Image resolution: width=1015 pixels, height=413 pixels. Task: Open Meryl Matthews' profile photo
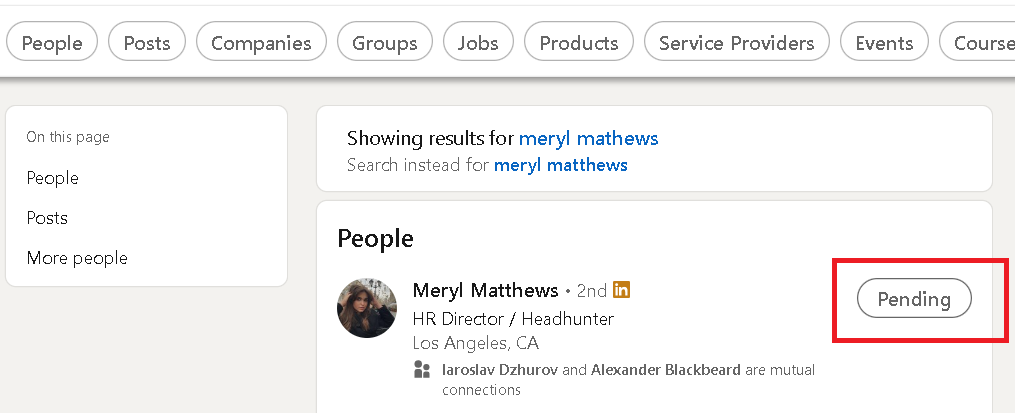[367, 308]
